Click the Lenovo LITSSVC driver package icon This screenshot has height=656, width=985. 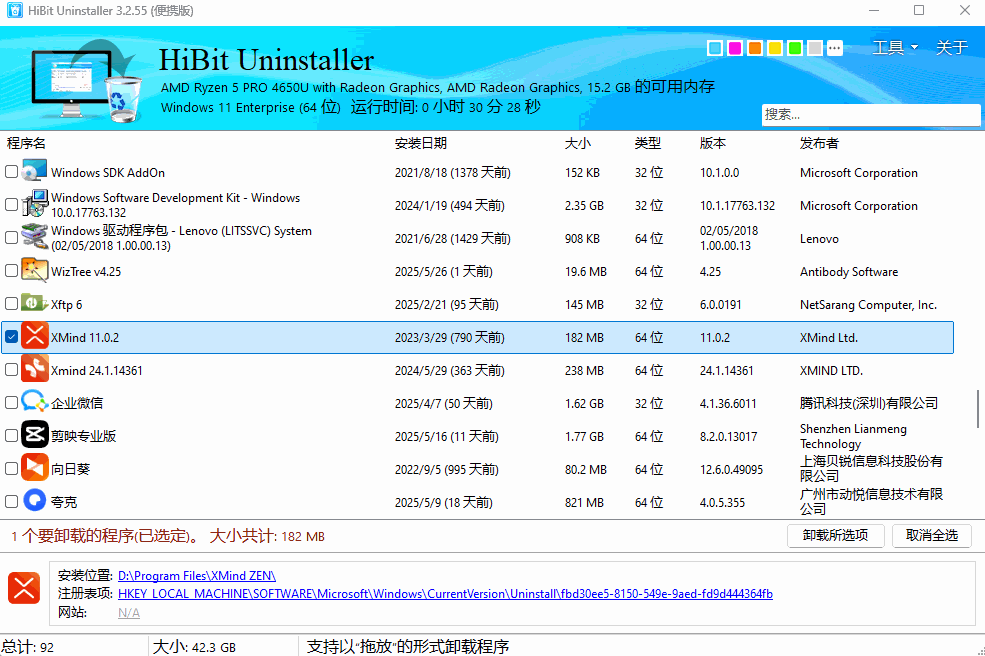[x=35, y=238]
